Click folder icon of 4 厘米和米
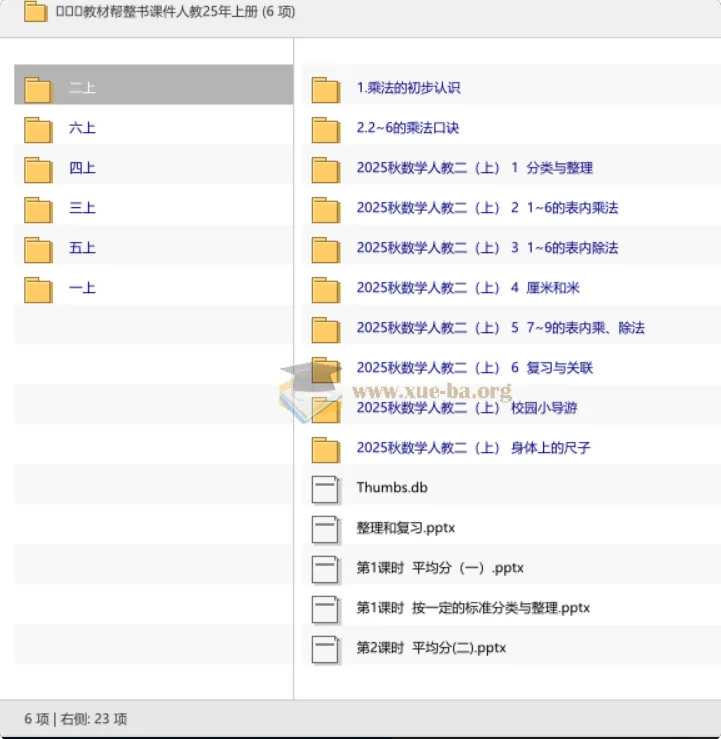Screen dimensions: 721x739 [x=326, y=290]
